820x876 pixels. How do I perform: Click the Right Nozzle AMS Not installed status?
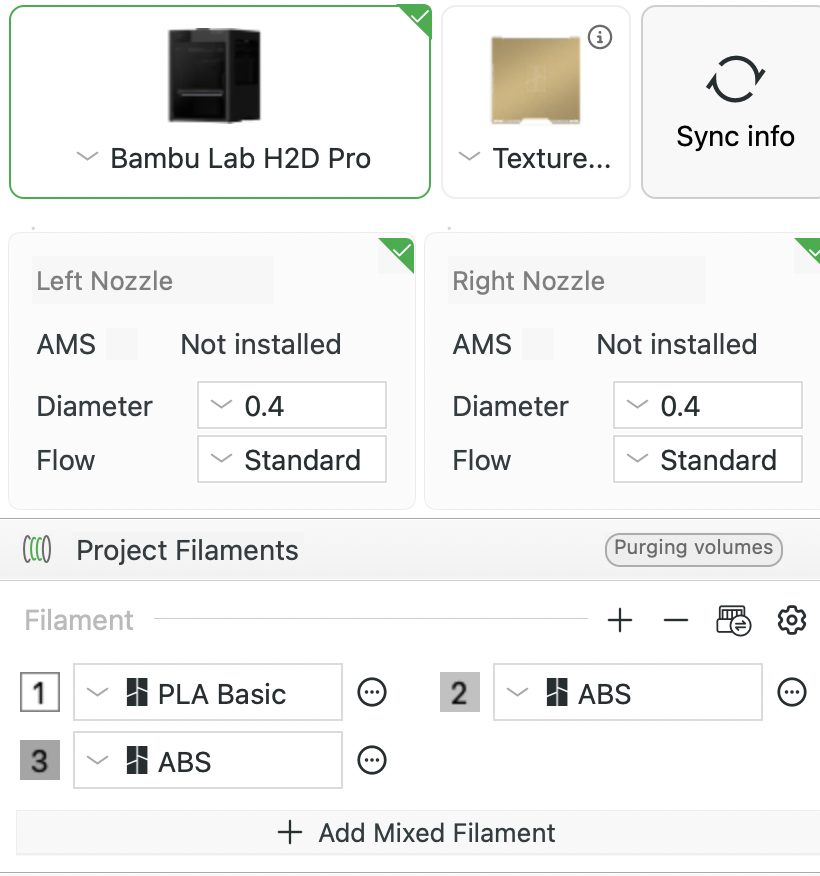[677, 344]
